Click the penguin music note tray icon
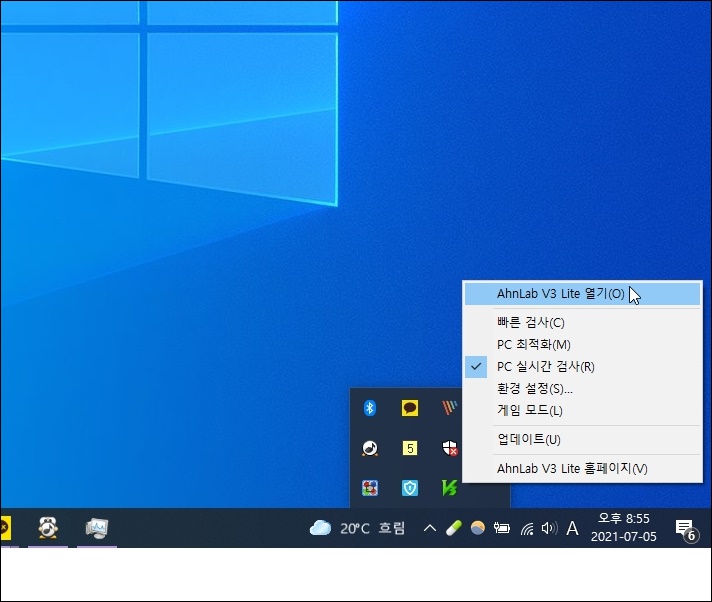 point(370,449)
